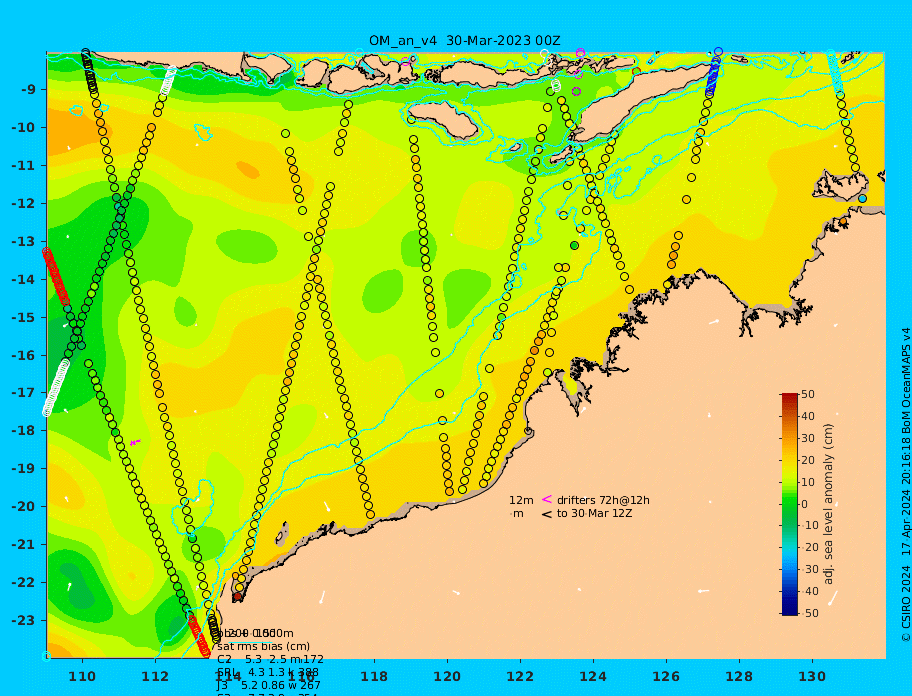
Task: Click the longitude axis label 112
Action: (155, 677)
